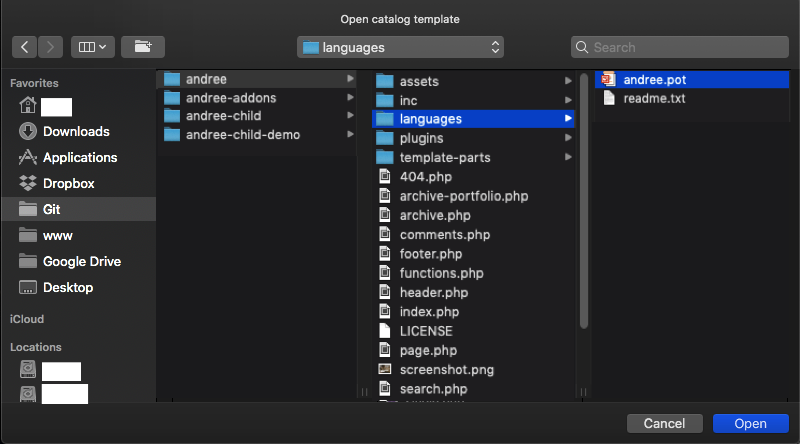Click the middle column vertical scrollbar

584,201
